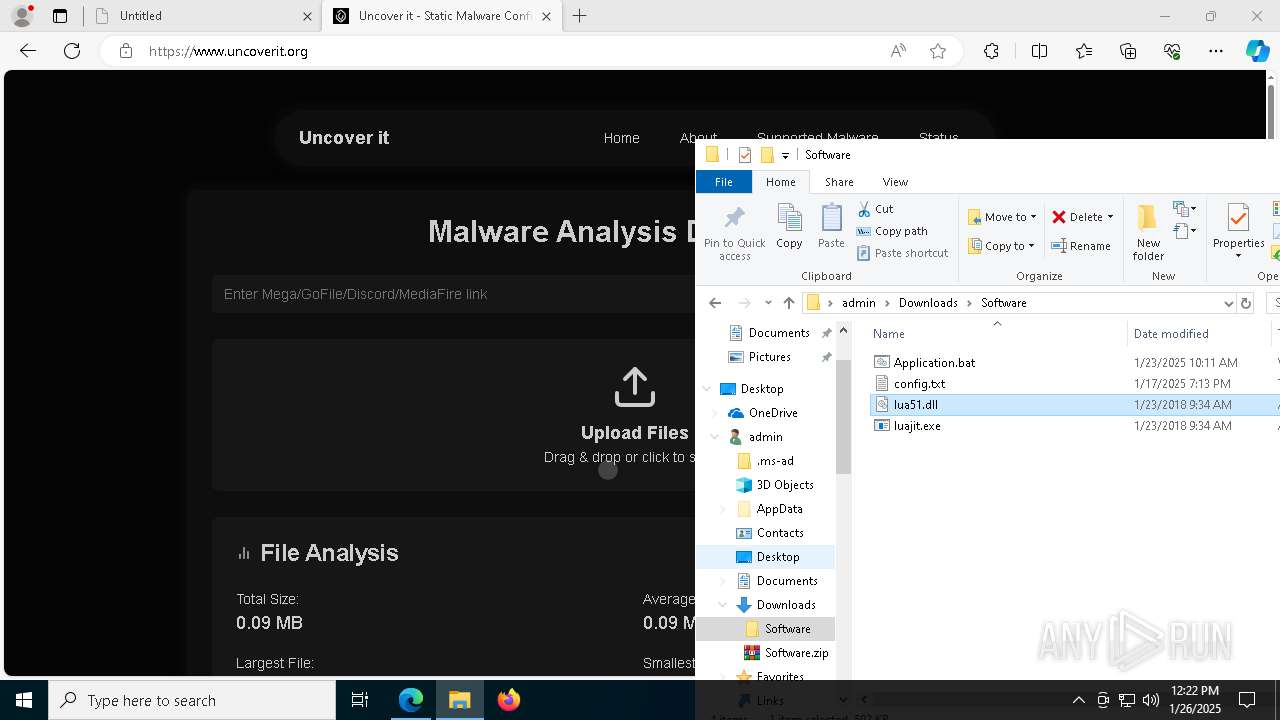1280x720 pixels.
Task: Select Software.zip in tree
Action: (796, 653)
